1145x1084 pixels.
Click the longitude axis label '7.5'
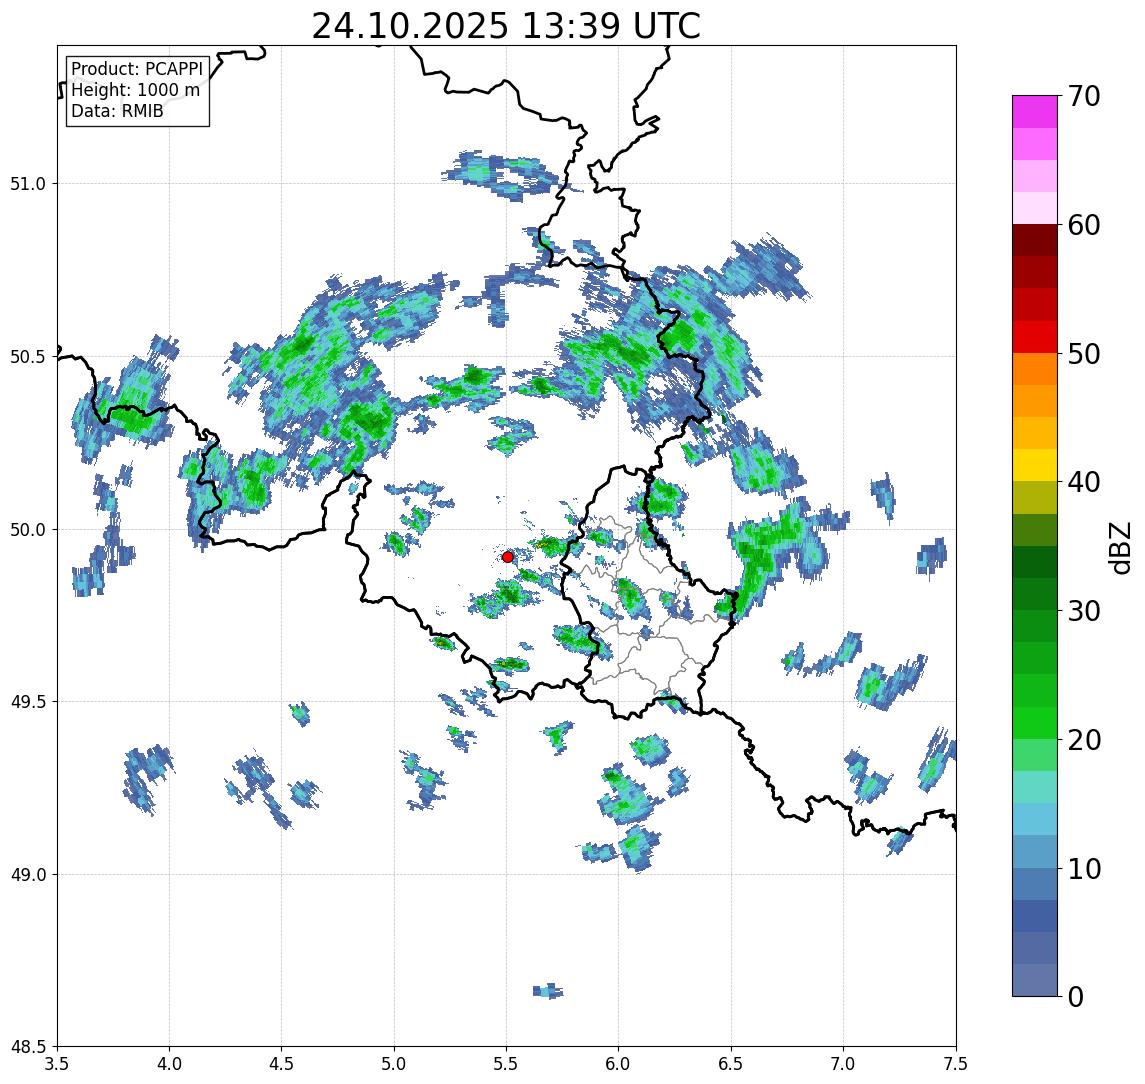[956, 1064]
